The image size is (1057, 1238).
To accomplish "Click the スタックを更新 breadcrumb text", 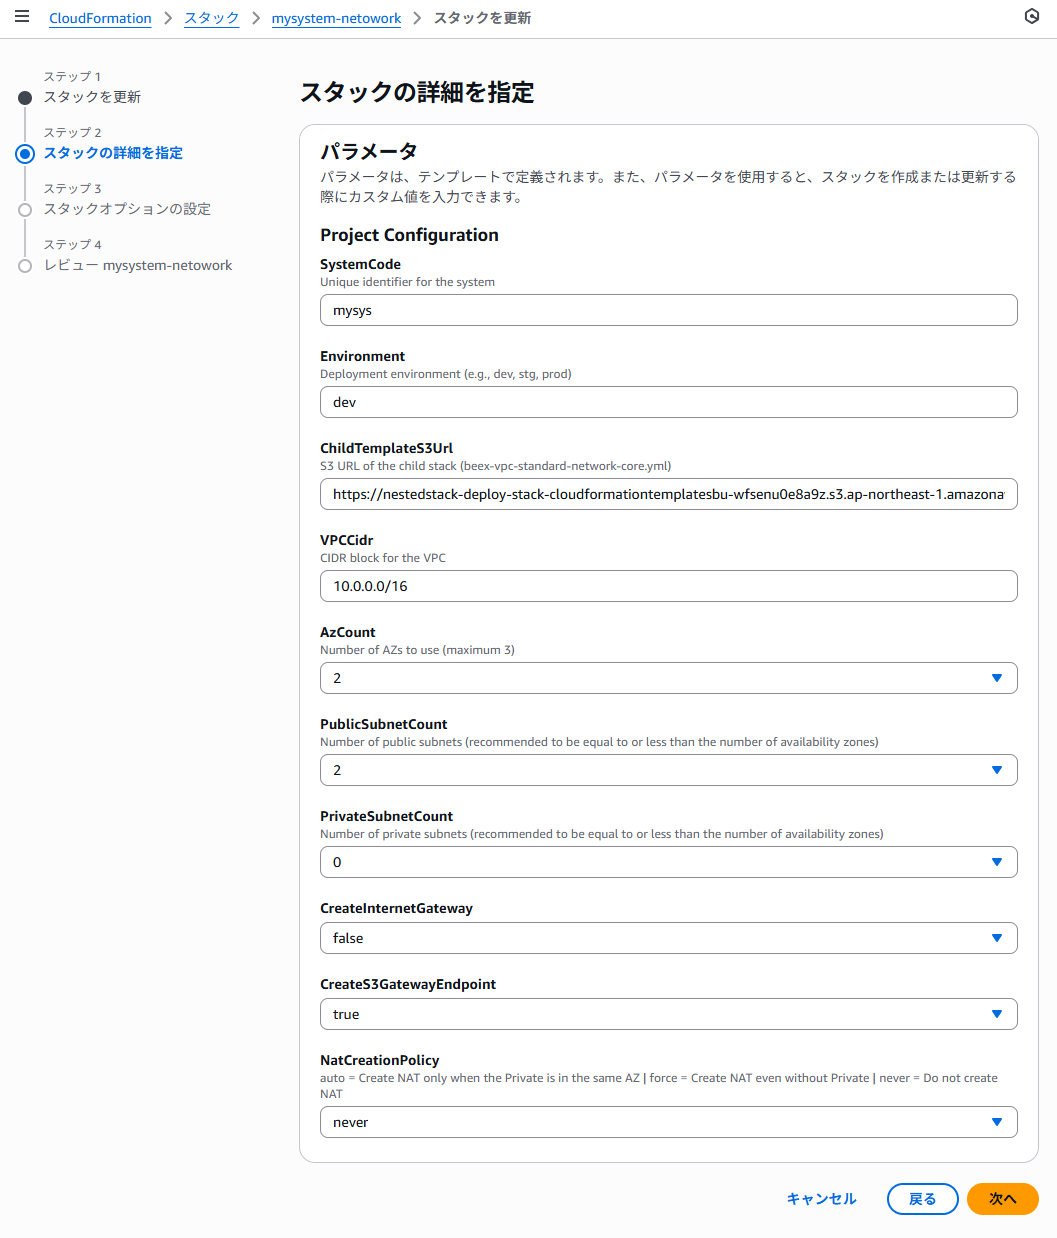I will pyautogui.click(x=482, y=18).
